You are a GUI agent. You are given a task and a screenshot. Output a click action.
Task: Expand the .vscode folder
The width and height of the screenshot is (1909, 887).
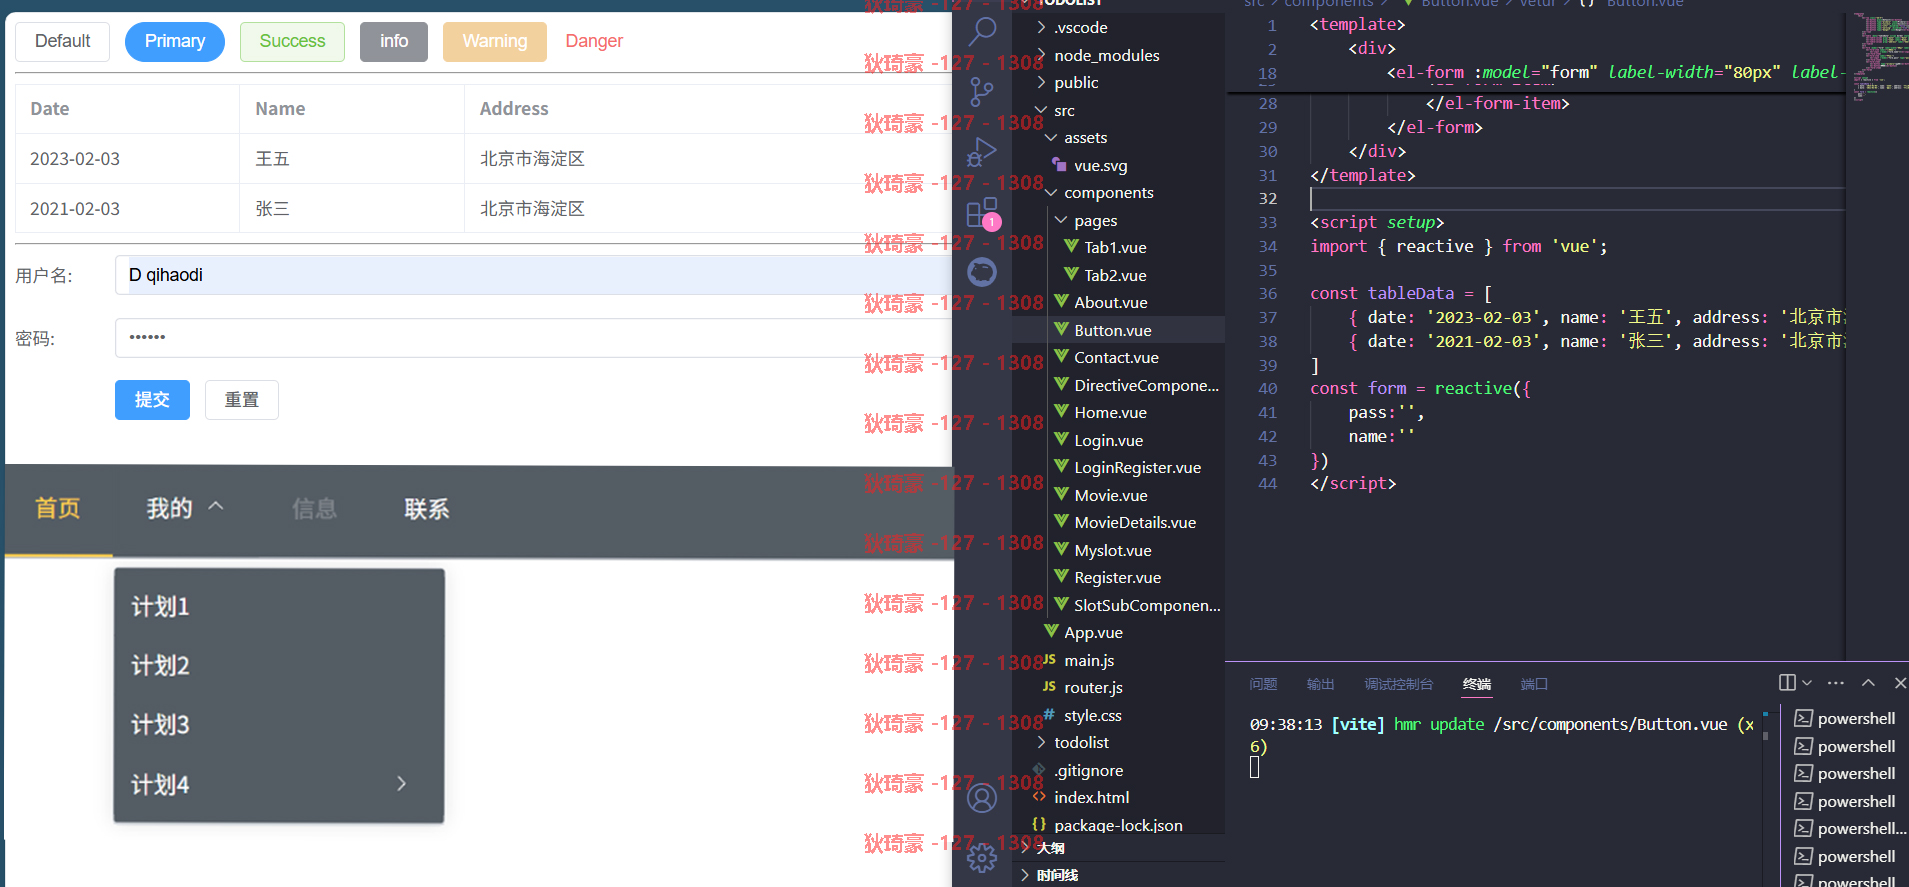tap(1080, 27)
